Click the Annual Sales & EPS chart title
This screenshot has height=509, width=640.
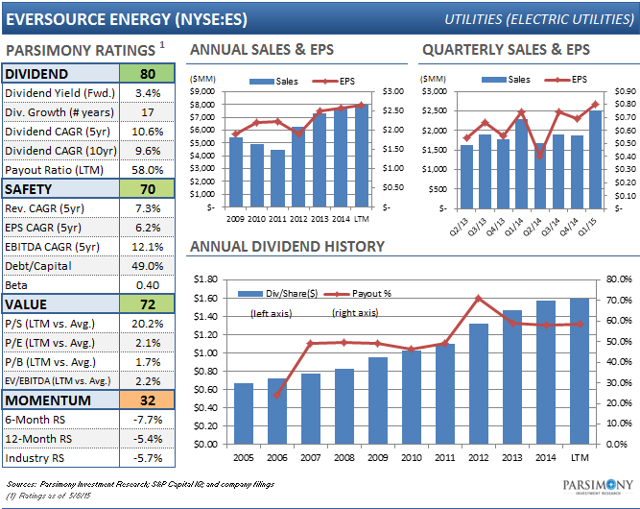pyautogui.click(x=262, y=49)
